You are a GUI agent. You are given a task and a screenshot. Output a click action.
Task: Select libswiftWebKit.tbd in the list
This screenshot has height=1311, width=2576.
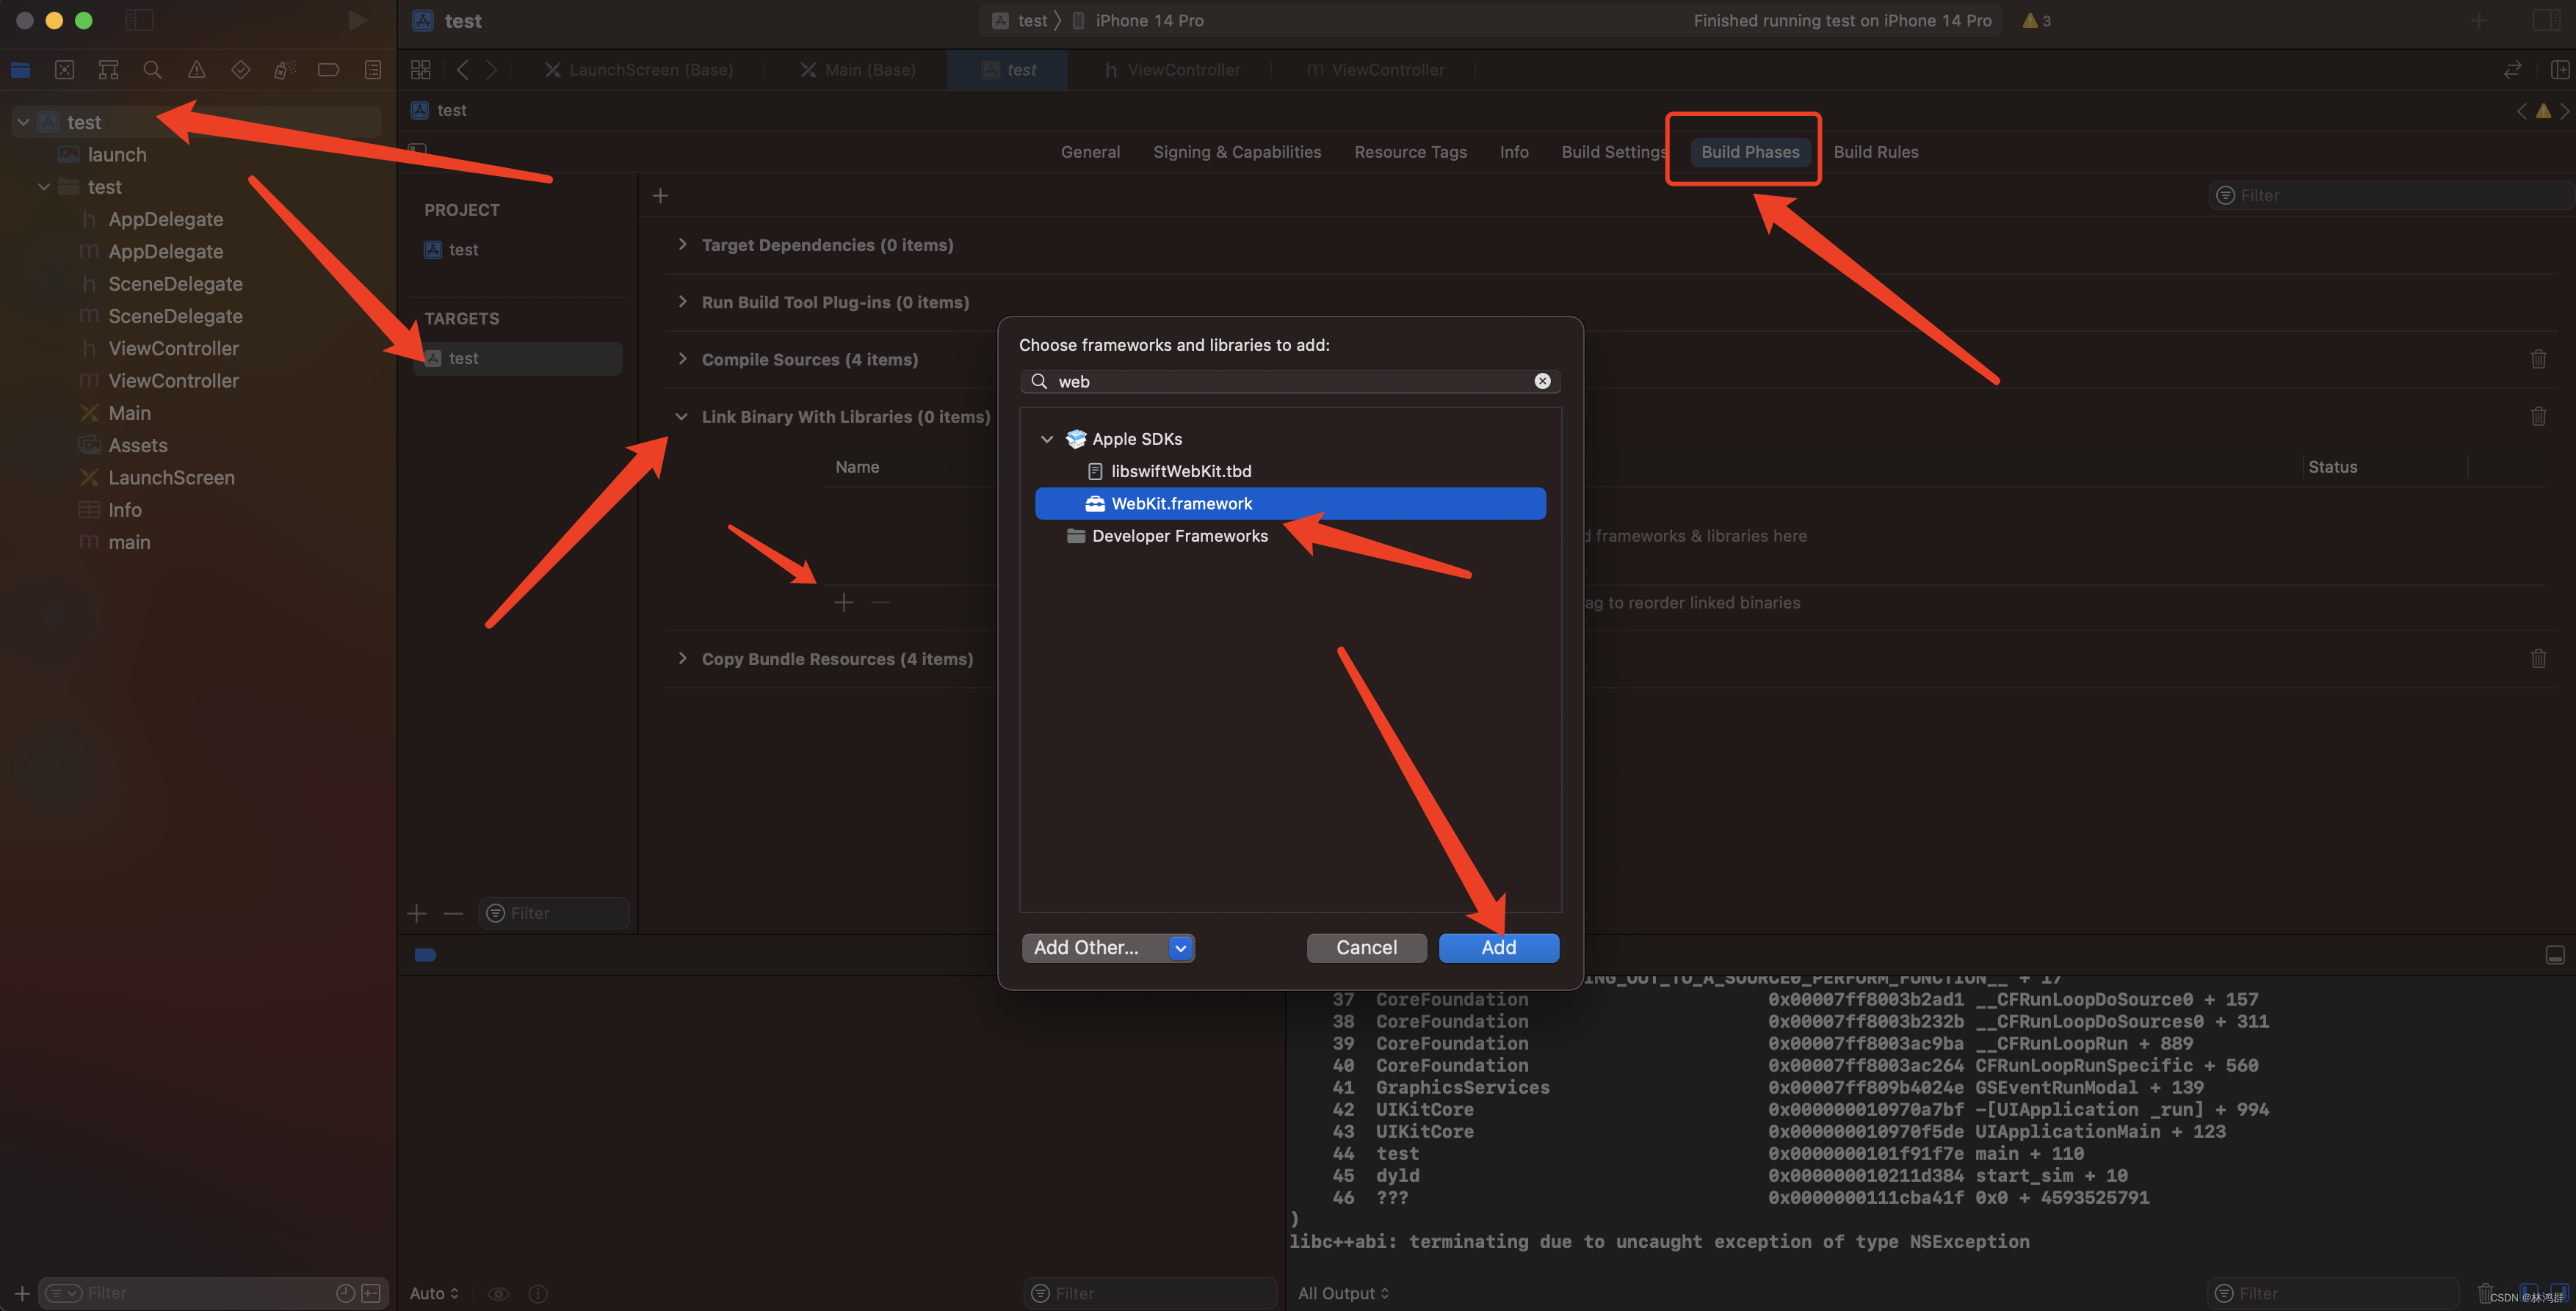1181,471
